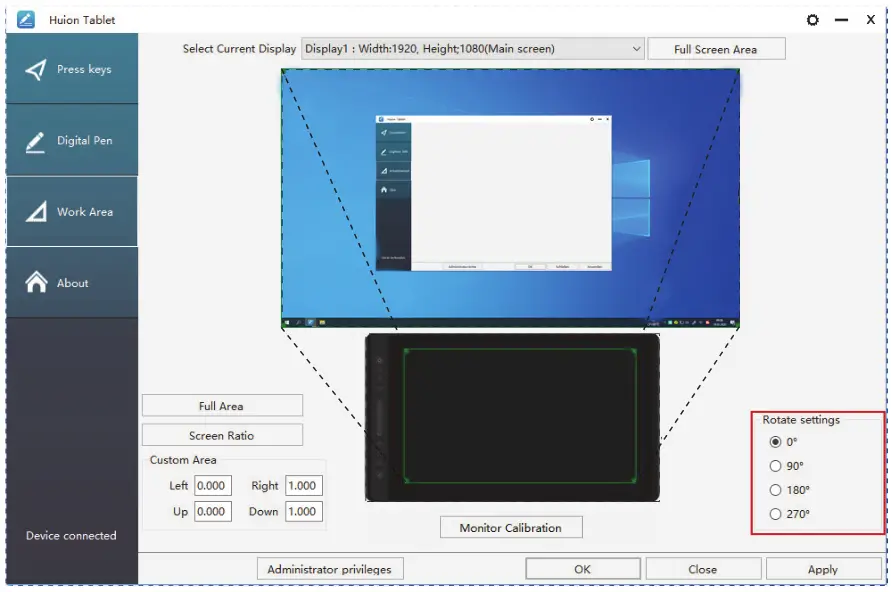Open the Select Current Display dropdown

point(636,48)
